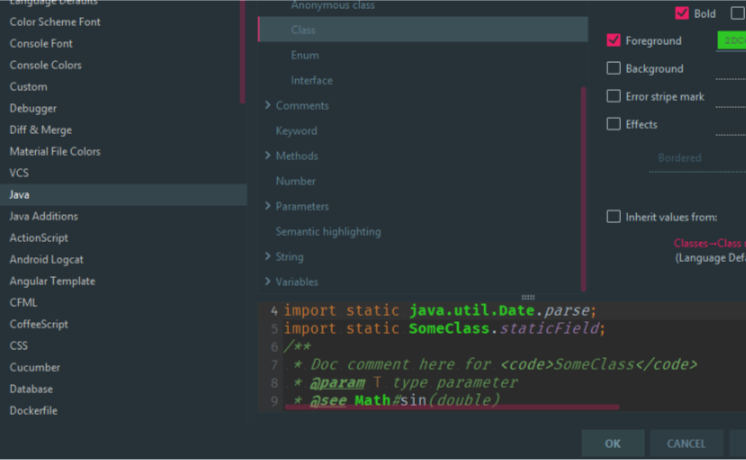Enable the Error stripe mark checkbox

[x=614, y=97]
